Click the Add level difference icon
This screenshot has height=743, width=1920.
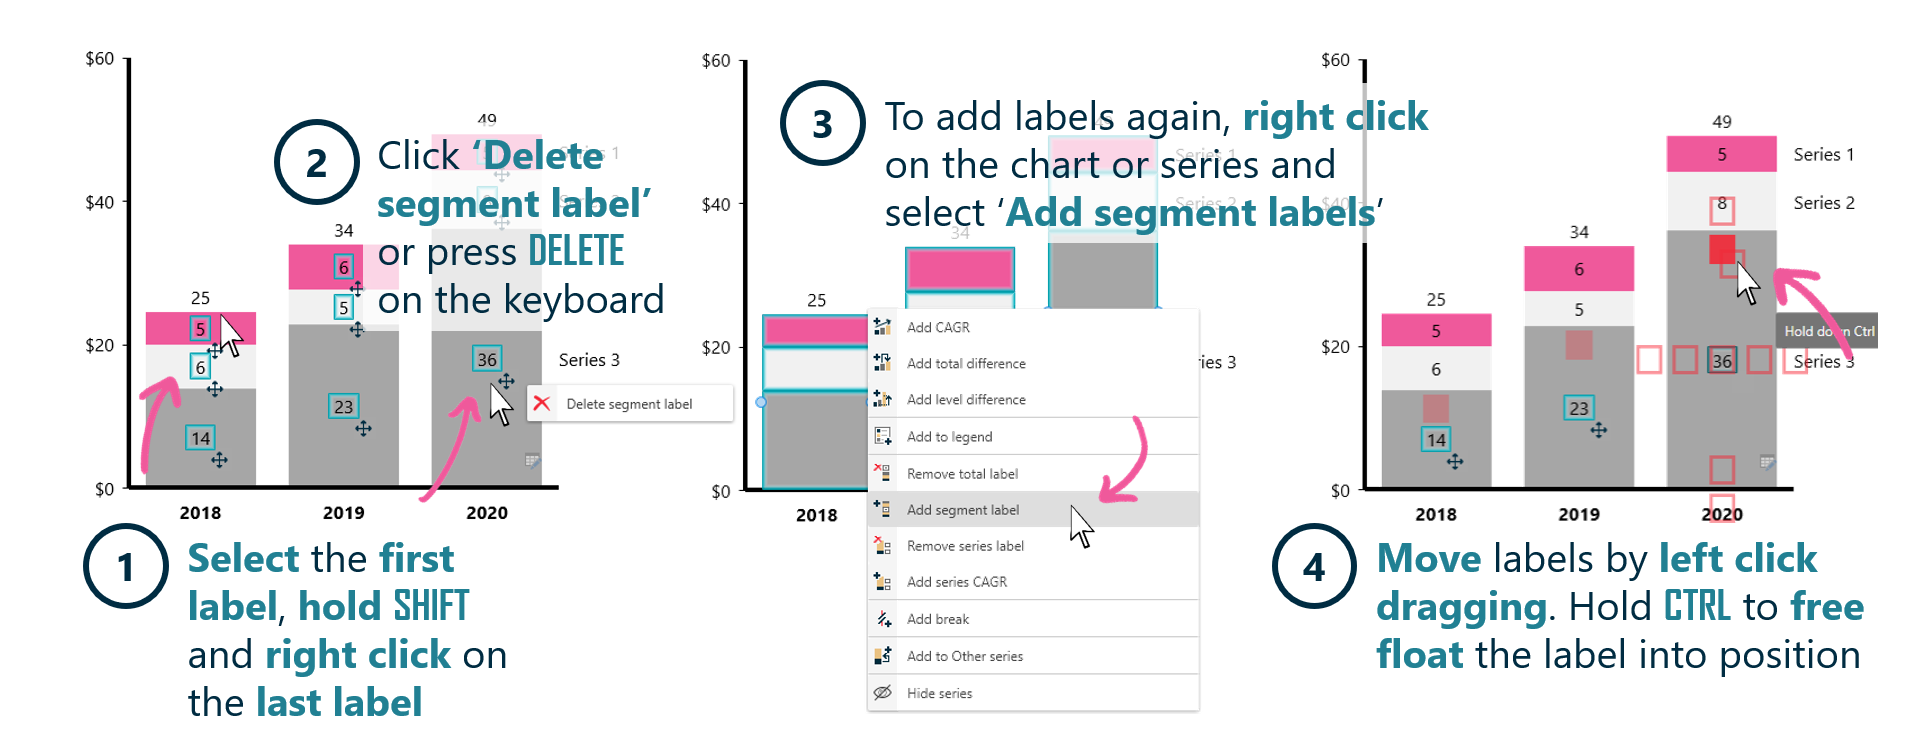[881, 399]
